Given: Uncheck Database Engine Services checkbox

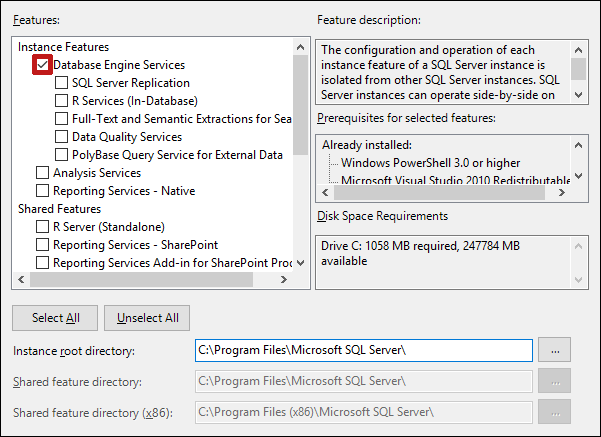Looking at the screenshot, I should pos(42,65).
